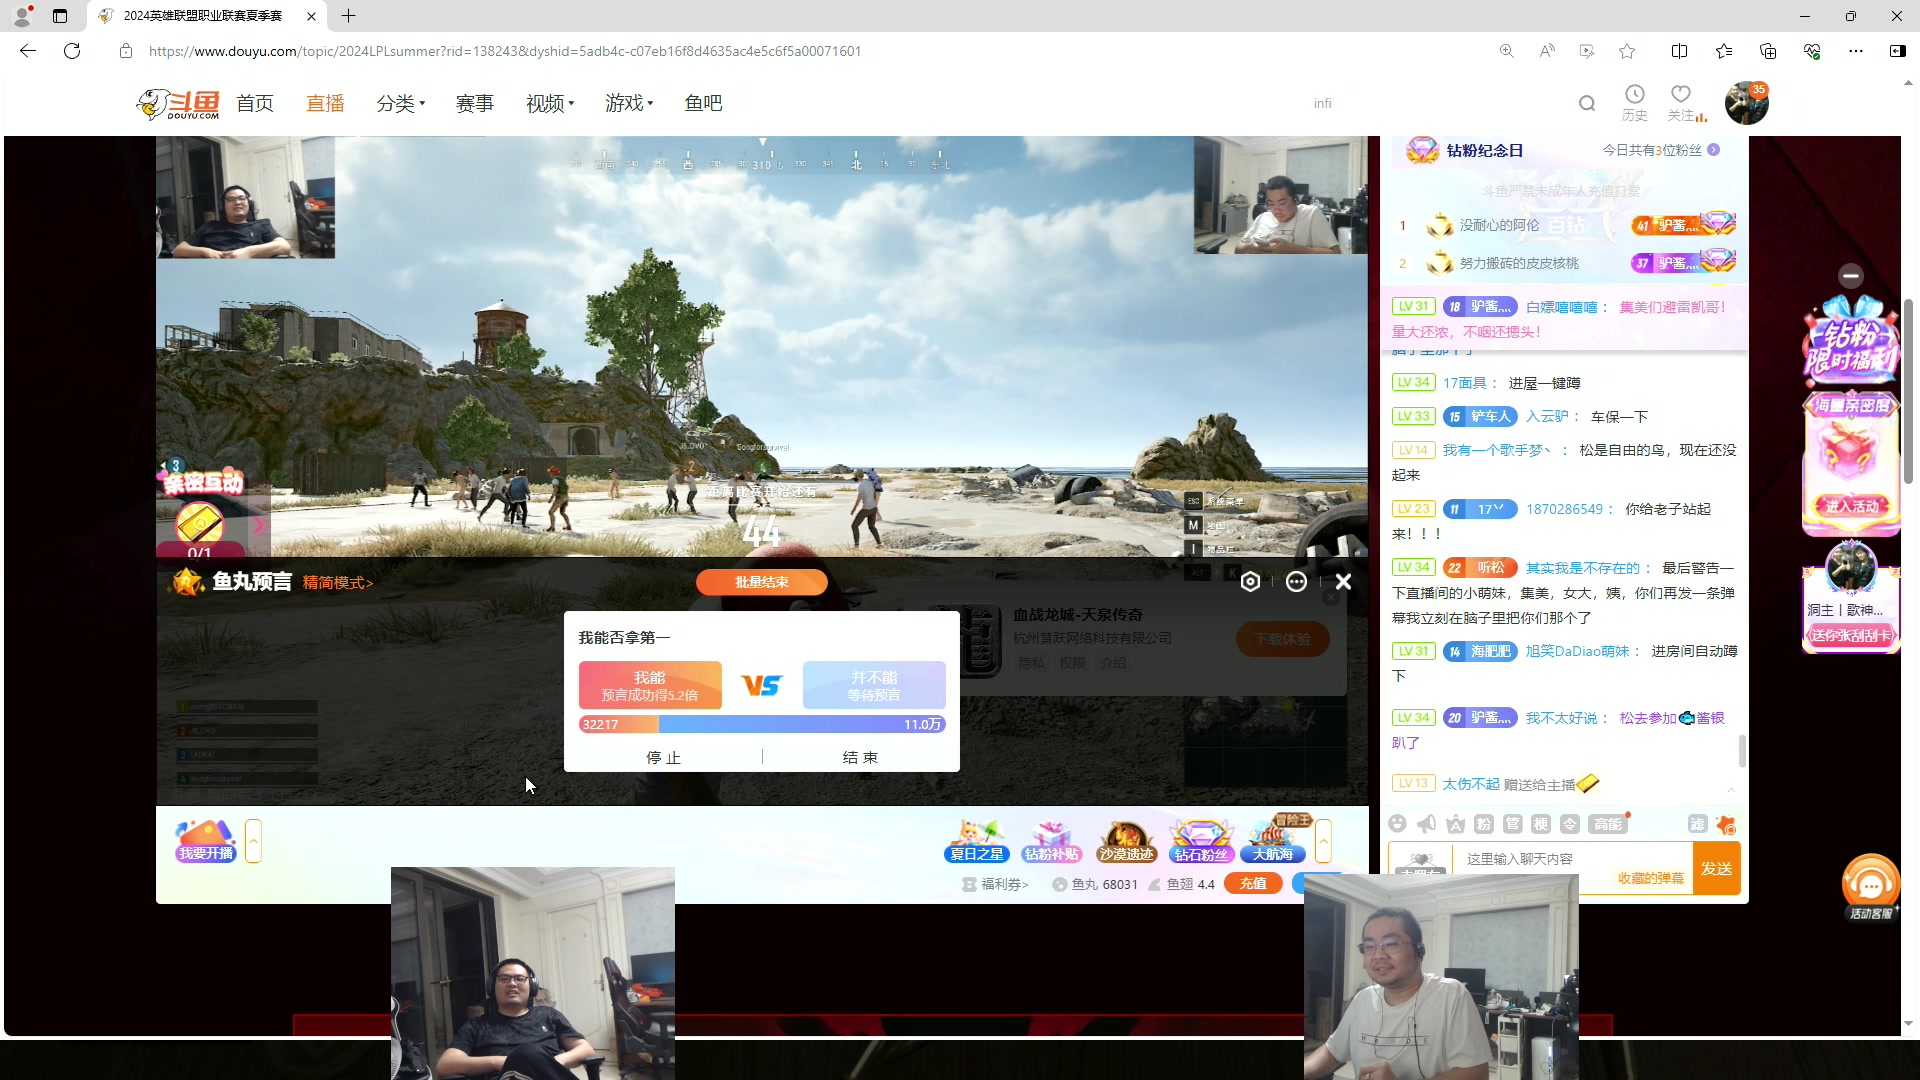
Task: Expand activity list arrow beside 大航海
Action: 1323,841
